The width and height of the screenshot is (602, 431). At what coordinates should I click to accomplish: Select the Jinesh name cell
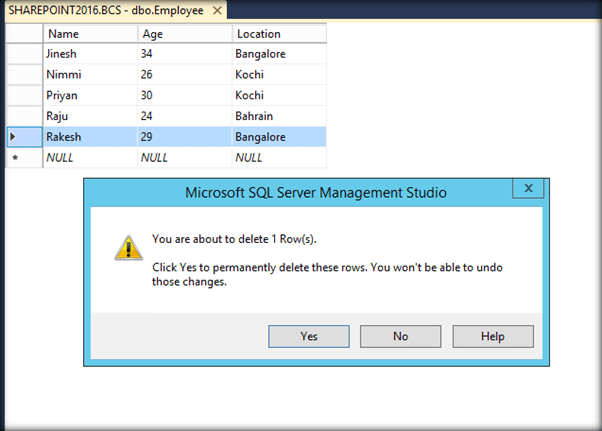pyautogui.click(x=90, y=54)
